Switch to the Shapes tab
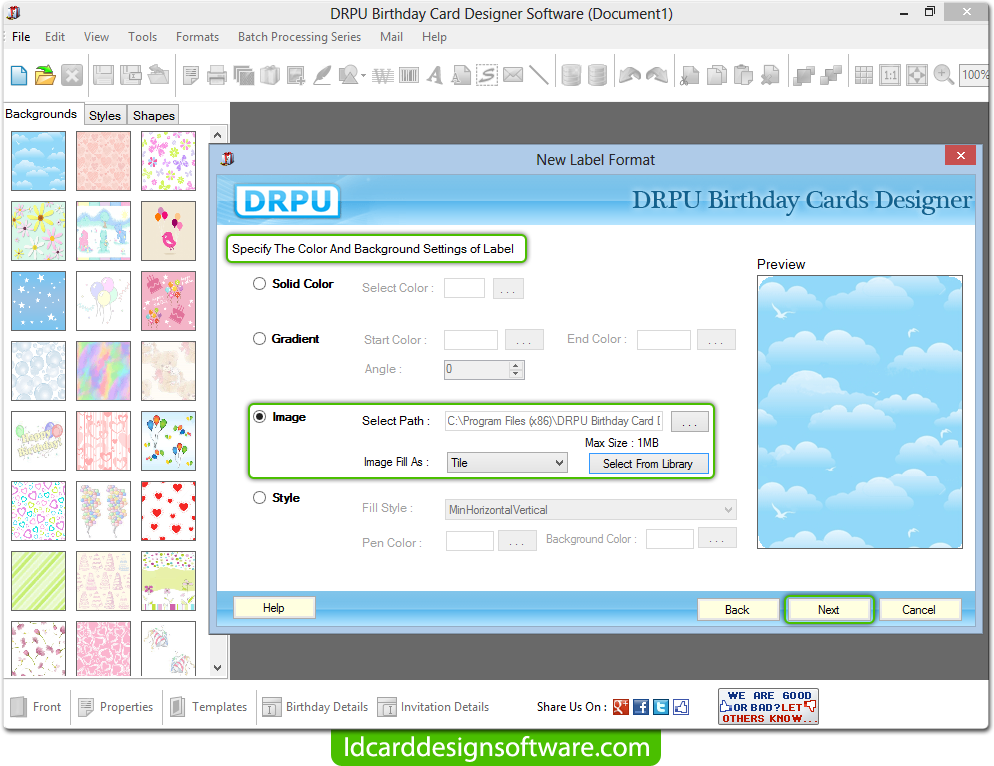Viewport: 994px width, 766px height. pos(152,115)
